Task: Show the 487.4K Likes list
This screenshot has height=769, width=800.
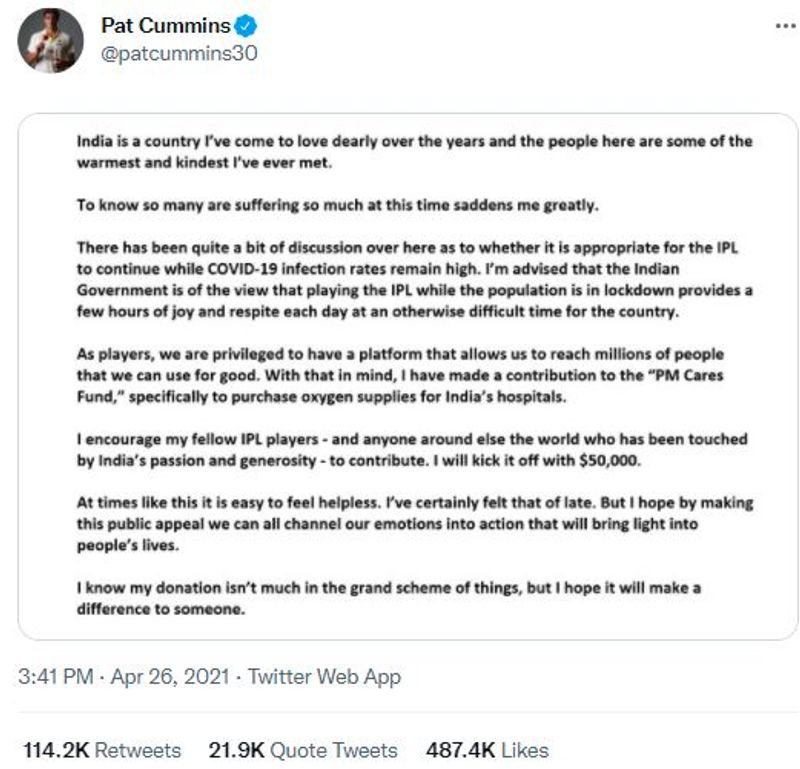Action: [487, 750]
